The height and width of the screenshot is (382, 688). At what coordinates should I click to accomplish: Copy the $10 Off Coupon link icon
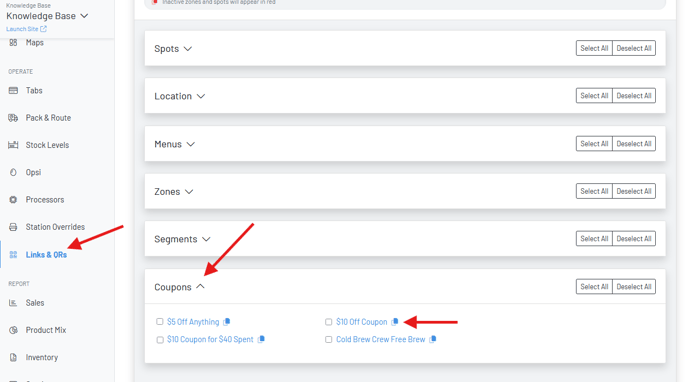395,322
